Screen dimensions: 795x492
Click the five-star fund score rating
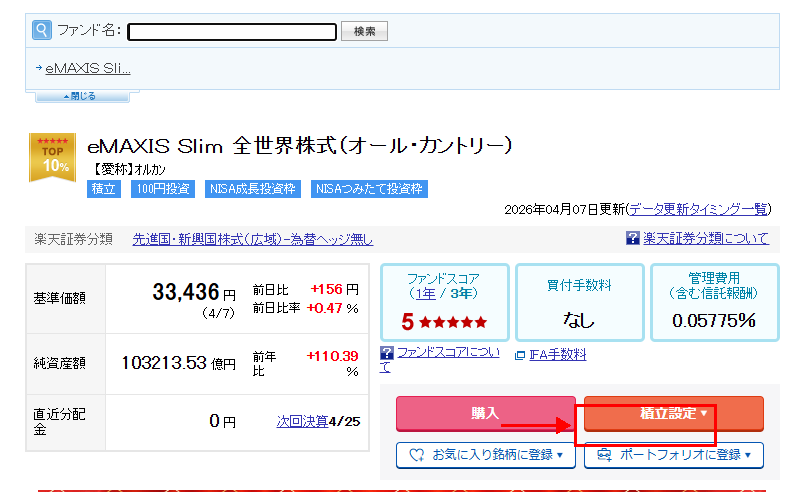coord(444,322)
